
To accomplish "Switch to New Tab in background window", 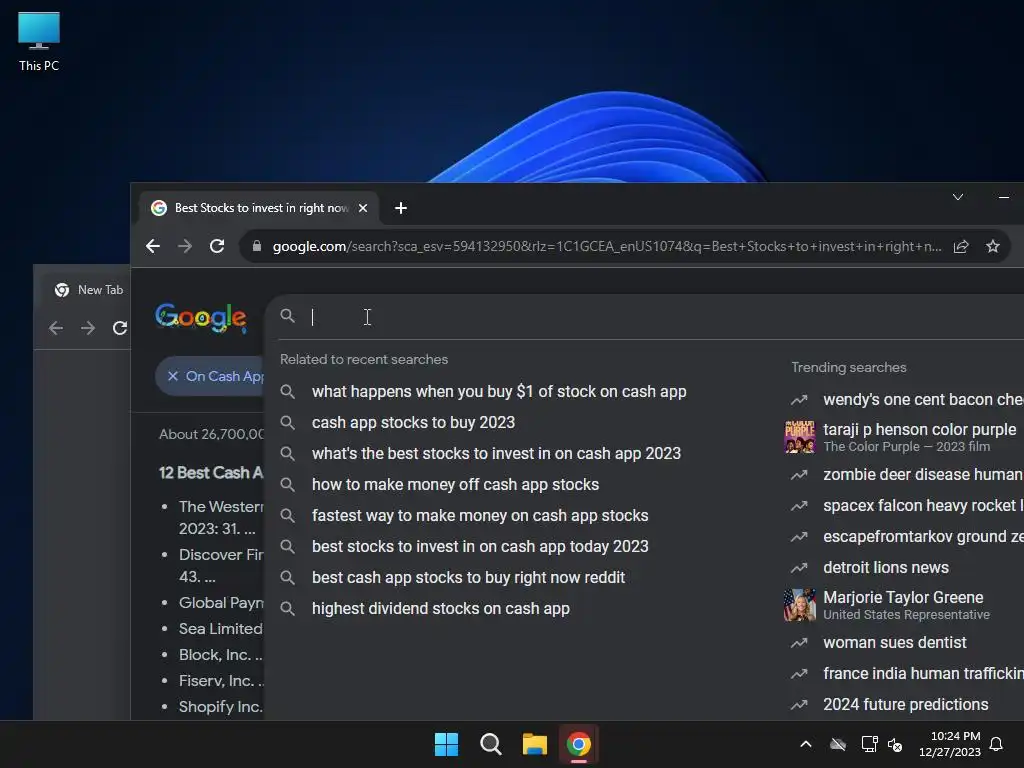I will tap(88, 290).
